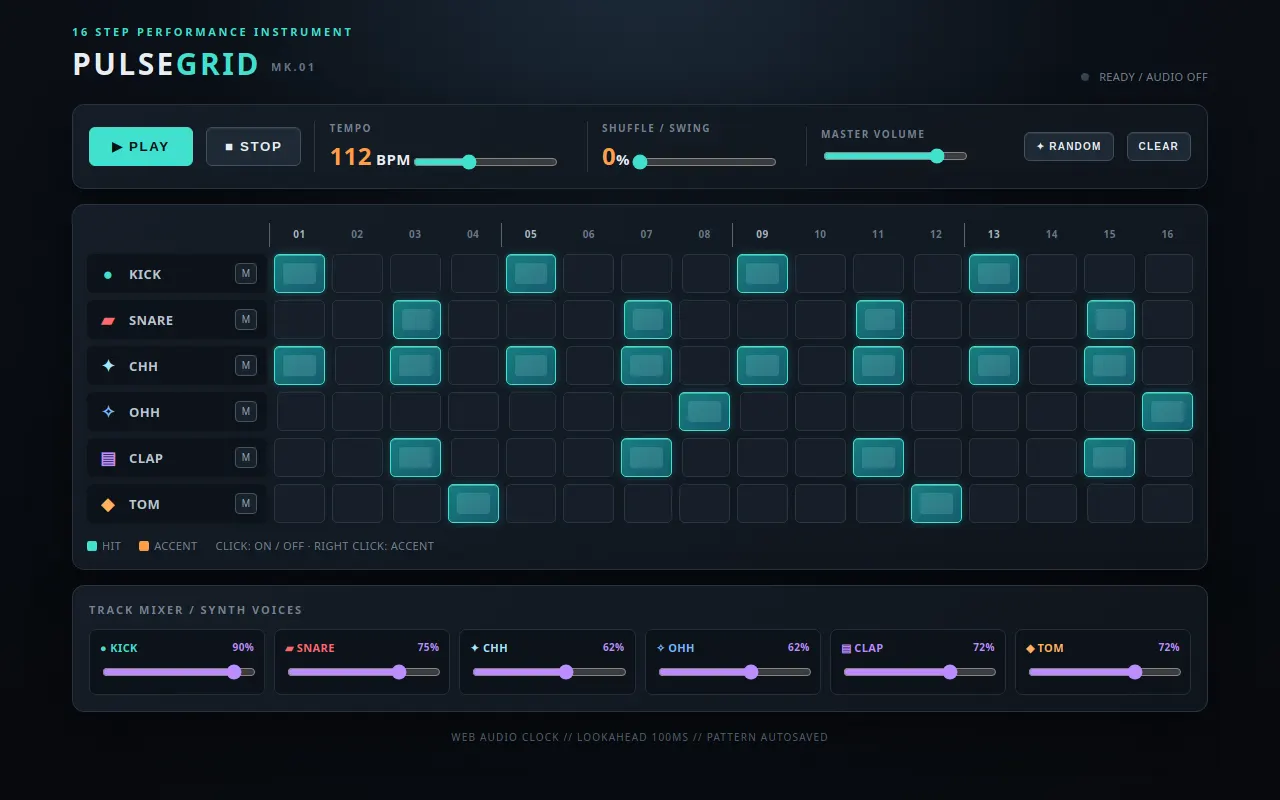Enable Tom step 16

tap(1167, 503)
